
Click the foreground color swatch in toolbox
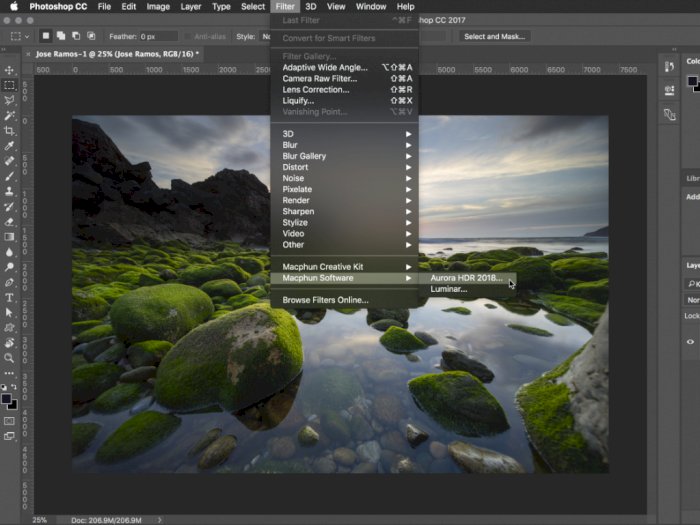[6, 399]
